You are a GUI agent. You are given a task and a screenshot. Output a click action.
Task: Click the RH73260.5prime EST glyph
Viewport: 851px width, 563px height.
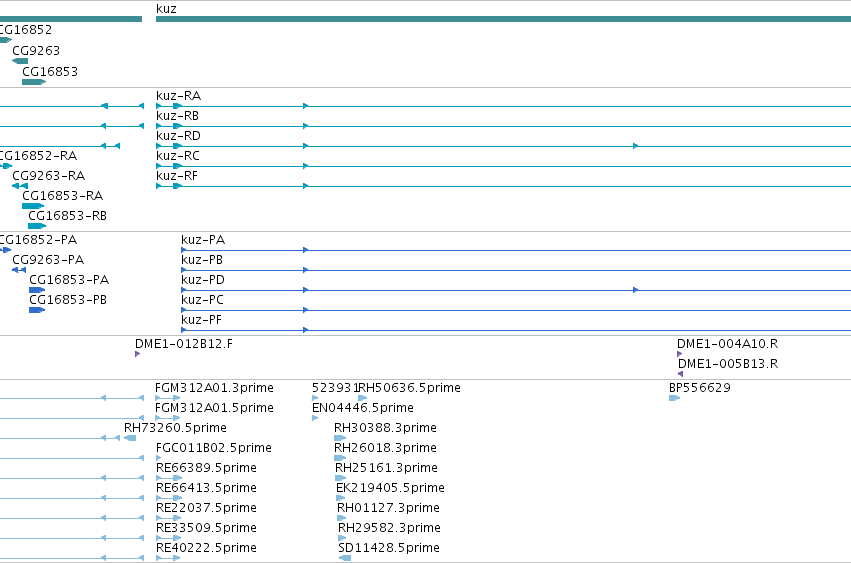click(x=130, y=438)
